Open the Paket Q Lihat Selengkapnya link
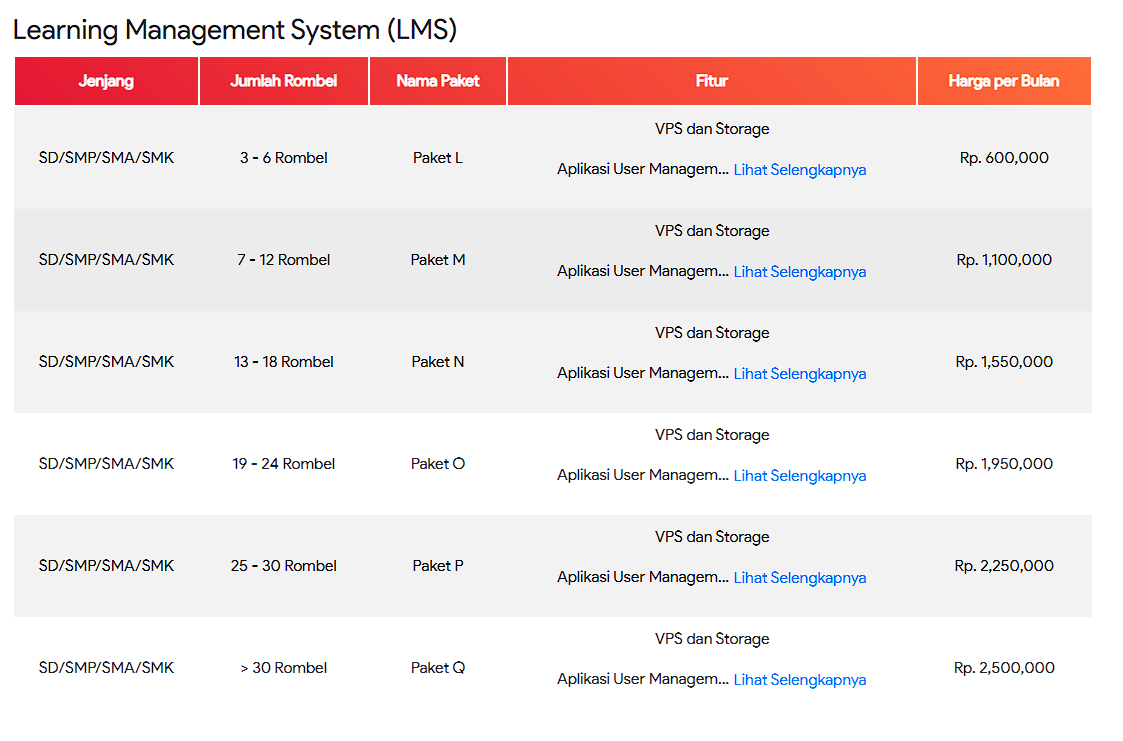 click(799, 679)
